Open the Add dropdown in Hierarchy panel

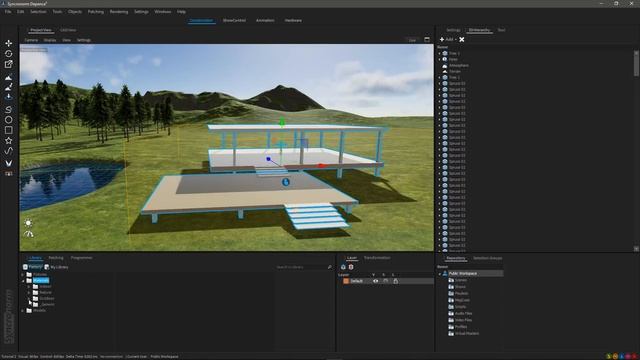[448, 40]
